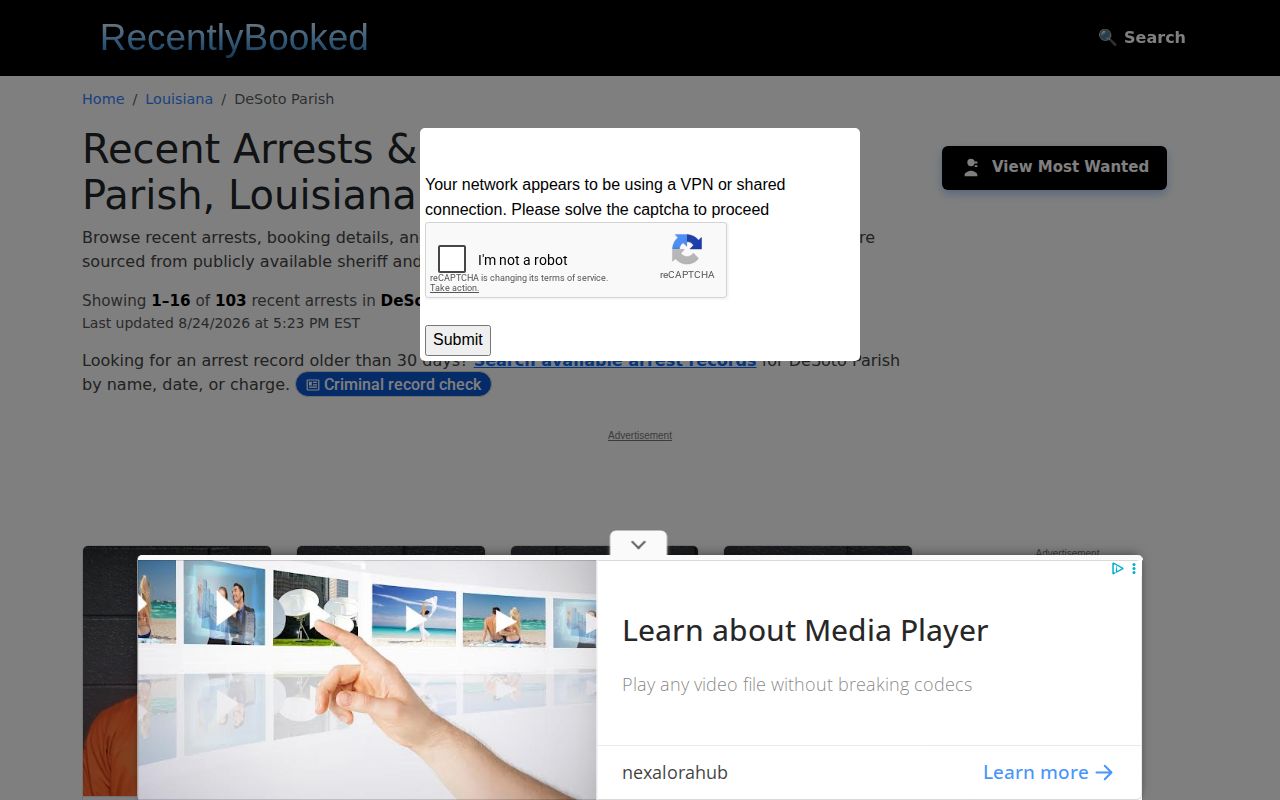Screen dimensions: 1280x800
Task: Click the person icon on View Most Wanted
Action: (x=971, y=168)
